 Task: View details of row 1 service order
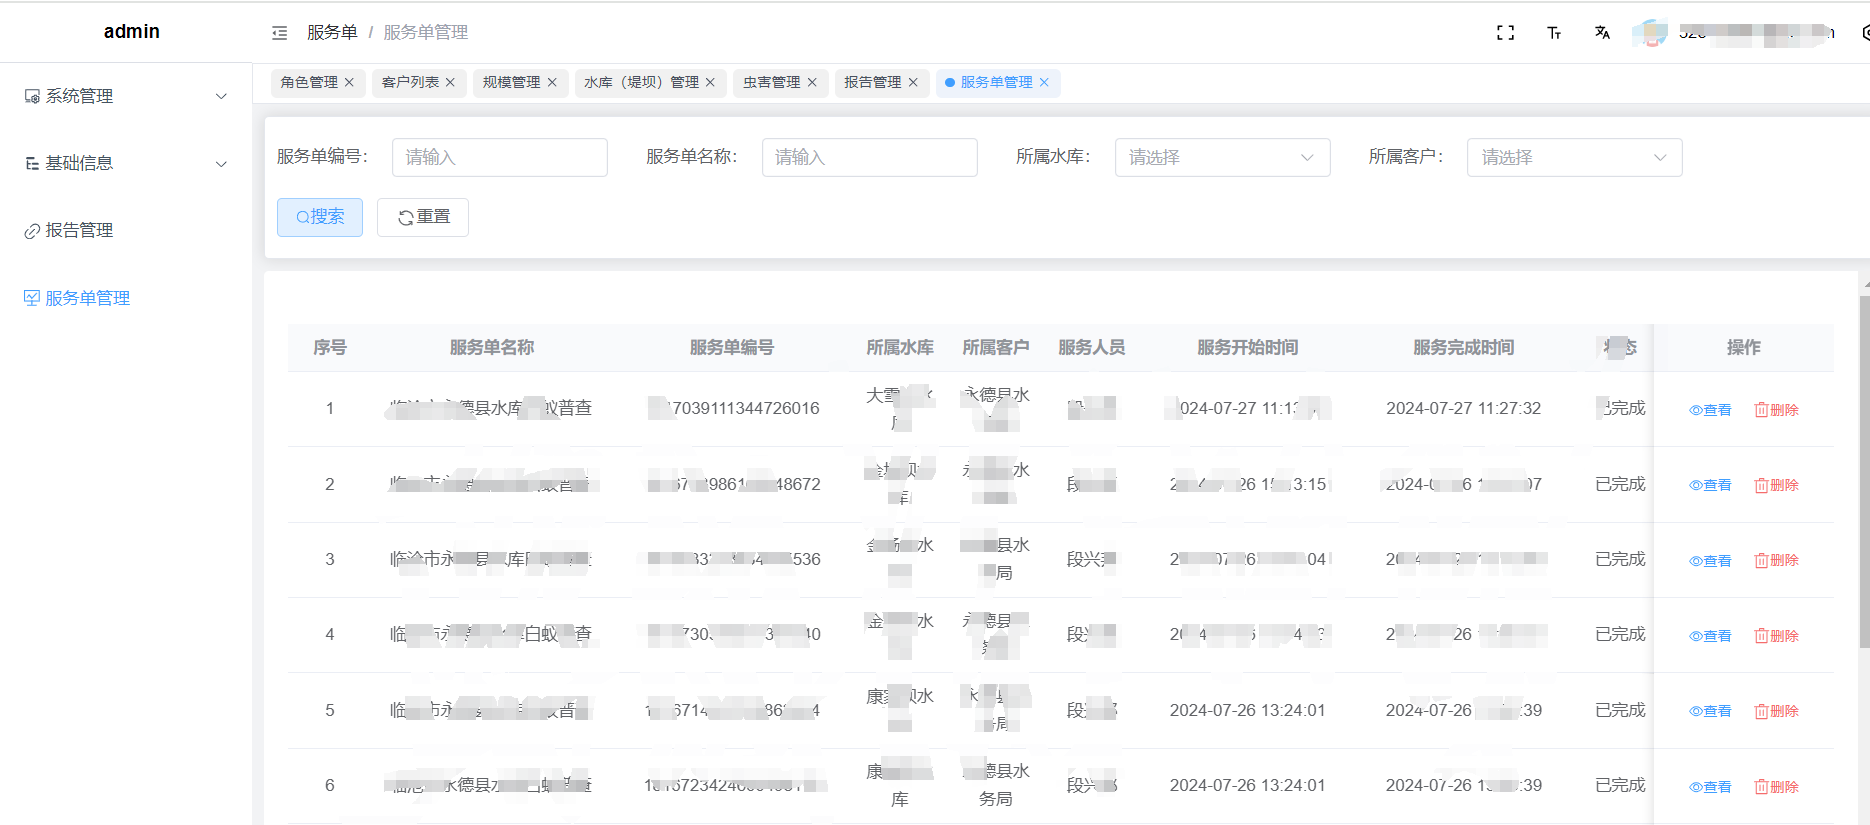[1710, 410]
